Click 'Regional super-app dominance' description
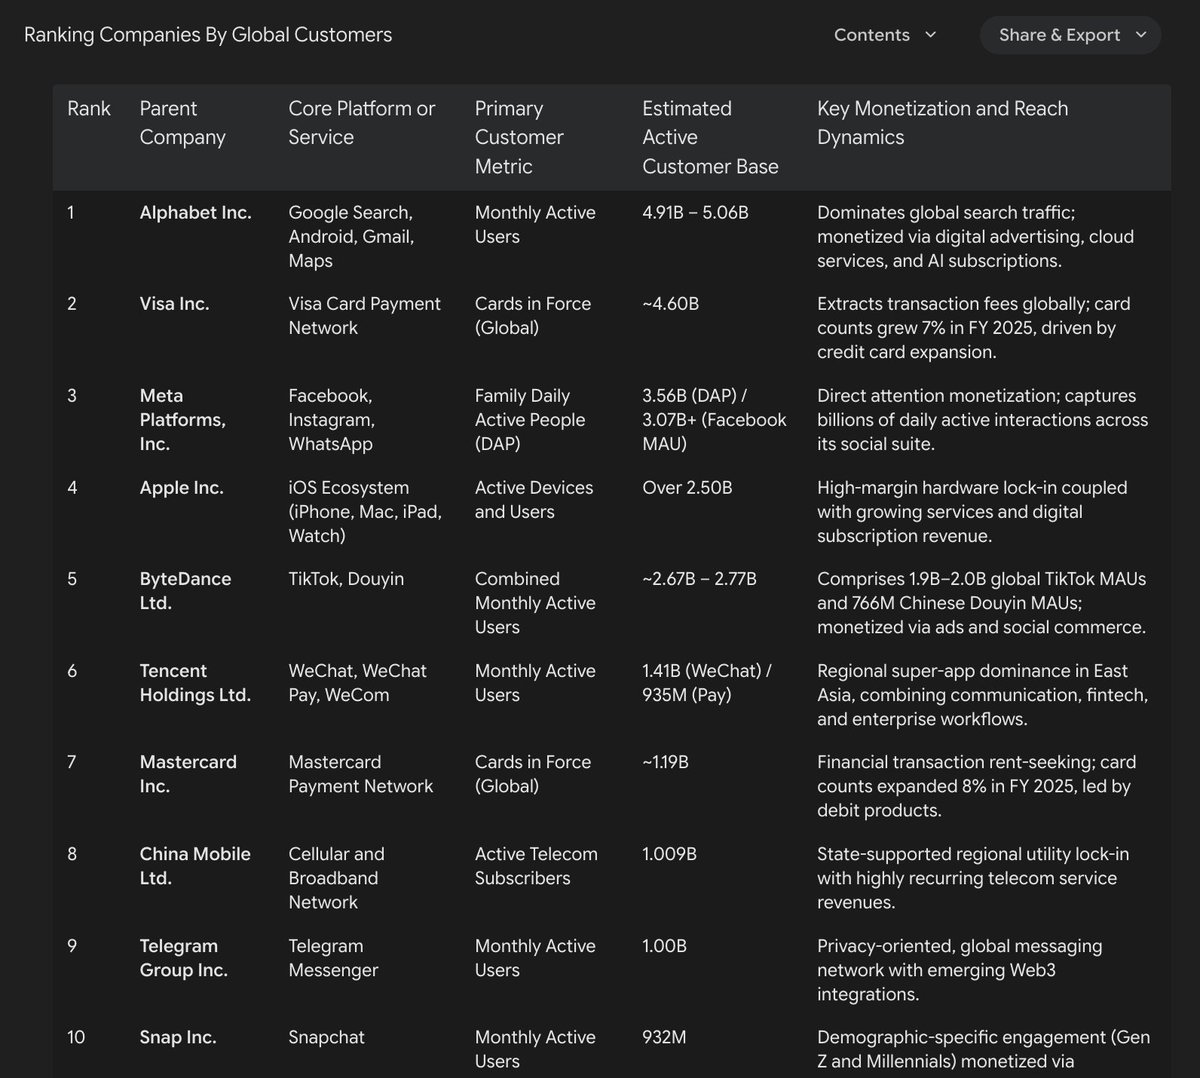The image size is (1200, 1078). (x=983, y=695)
